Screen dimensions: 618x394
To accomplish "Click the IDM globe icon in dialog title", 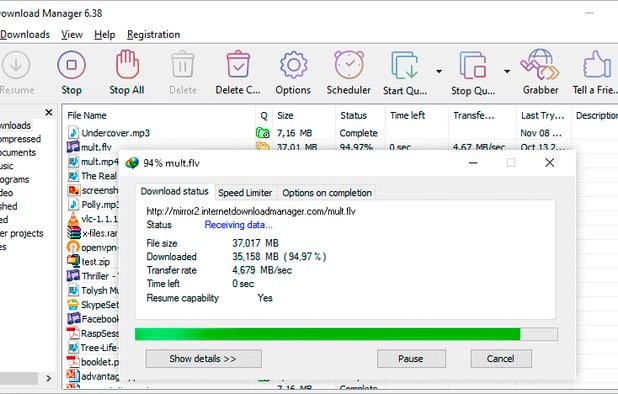I will click(x=132, y=163).
